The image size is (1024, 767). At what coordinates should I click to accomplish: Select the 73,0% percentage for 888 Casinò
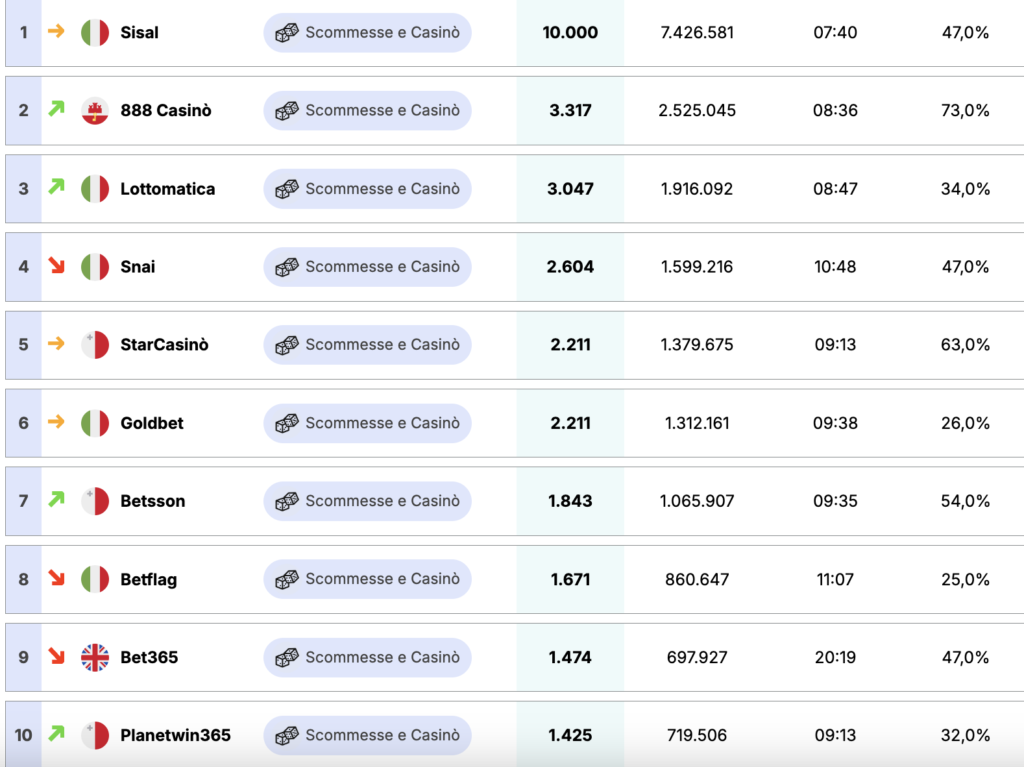962,110
